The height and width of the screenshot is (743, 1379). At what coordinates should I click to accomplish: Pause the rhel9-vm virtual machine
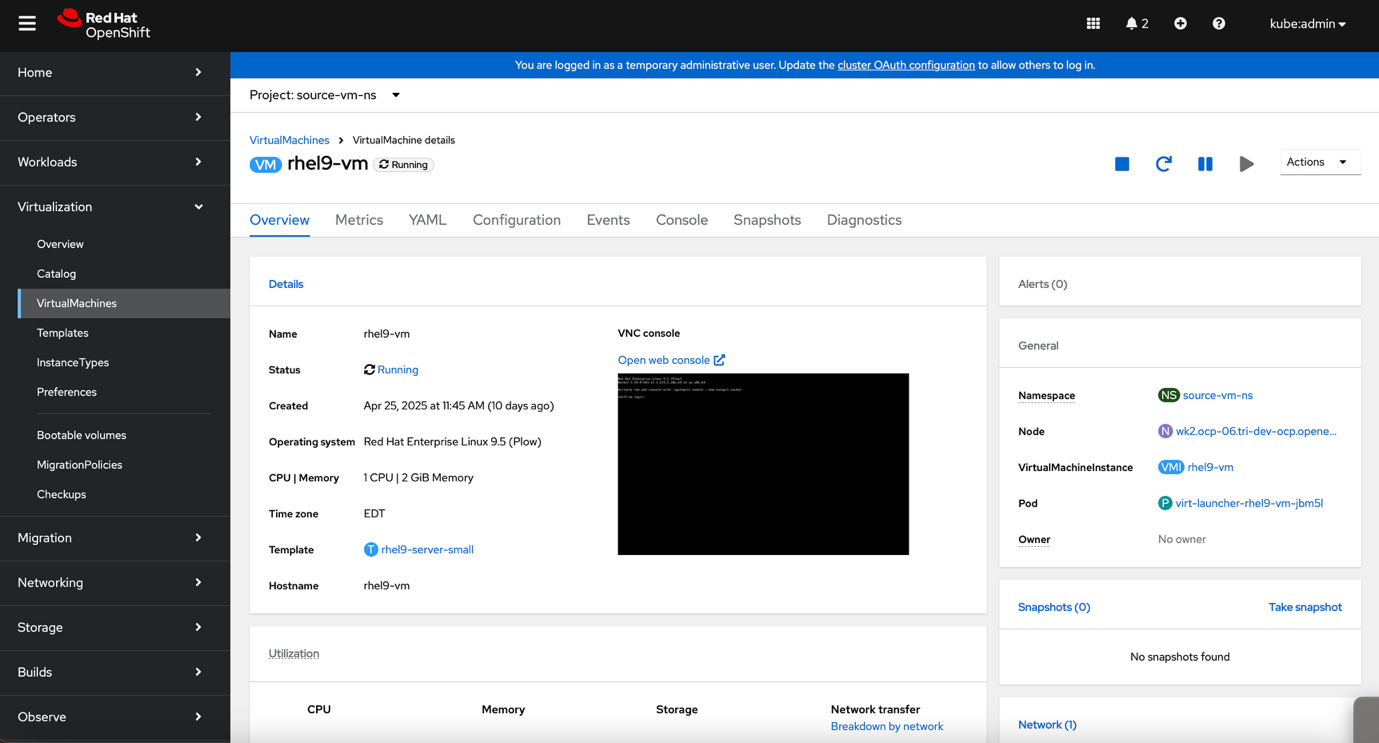point(1205,164)
